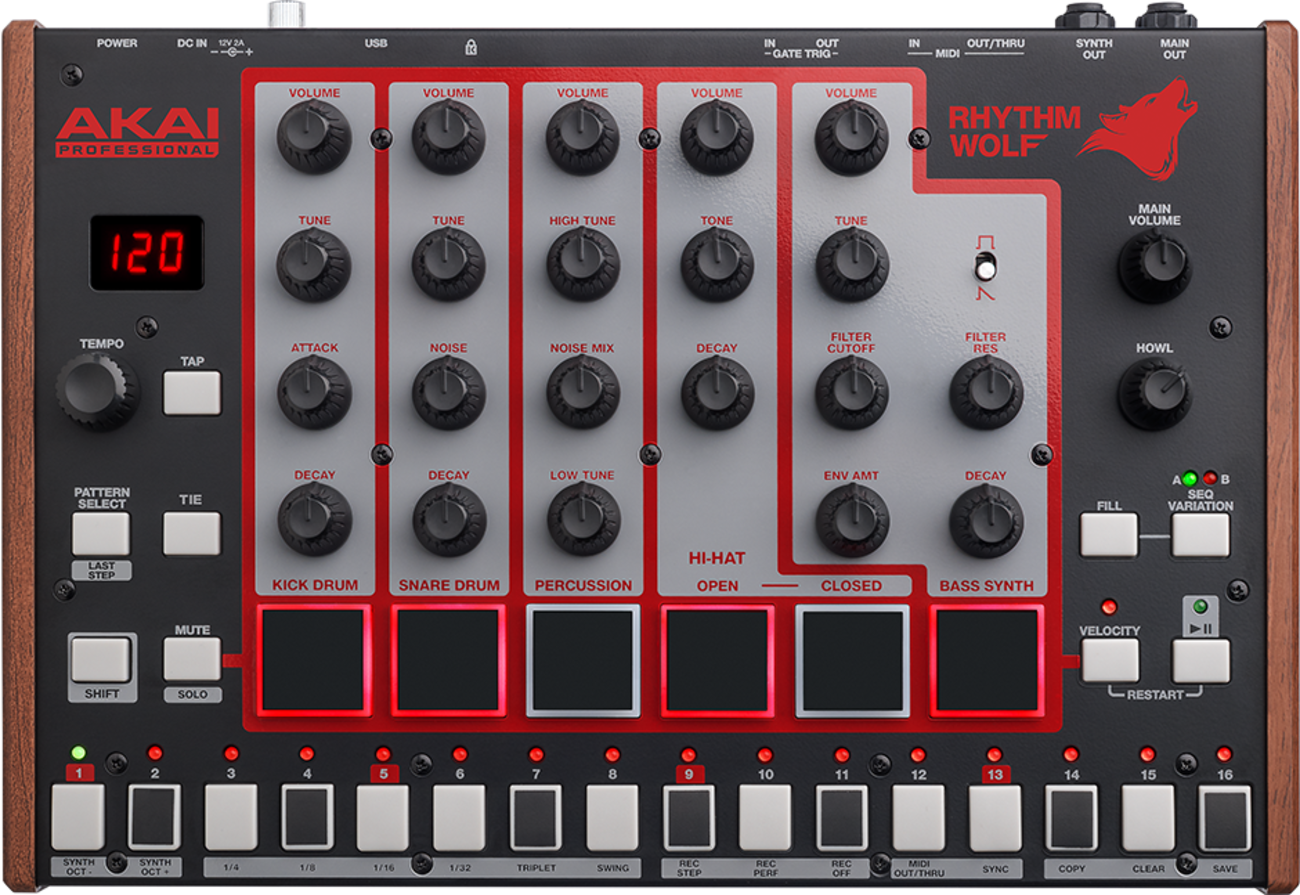
Task: Click the Howl knob
Action: click(x=1154, y=392)
